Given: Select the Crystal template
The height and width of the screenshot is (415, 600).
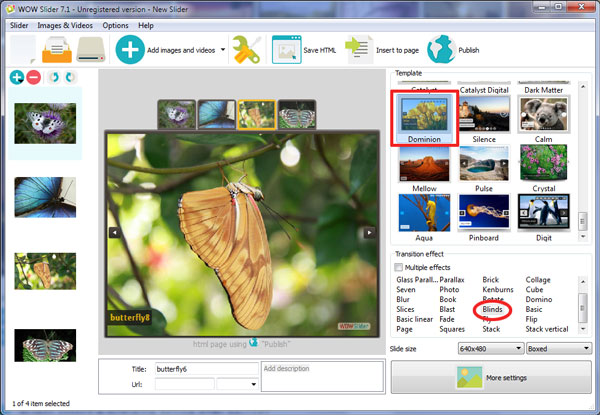Looking at the screenshot, I should click(543, 168).
